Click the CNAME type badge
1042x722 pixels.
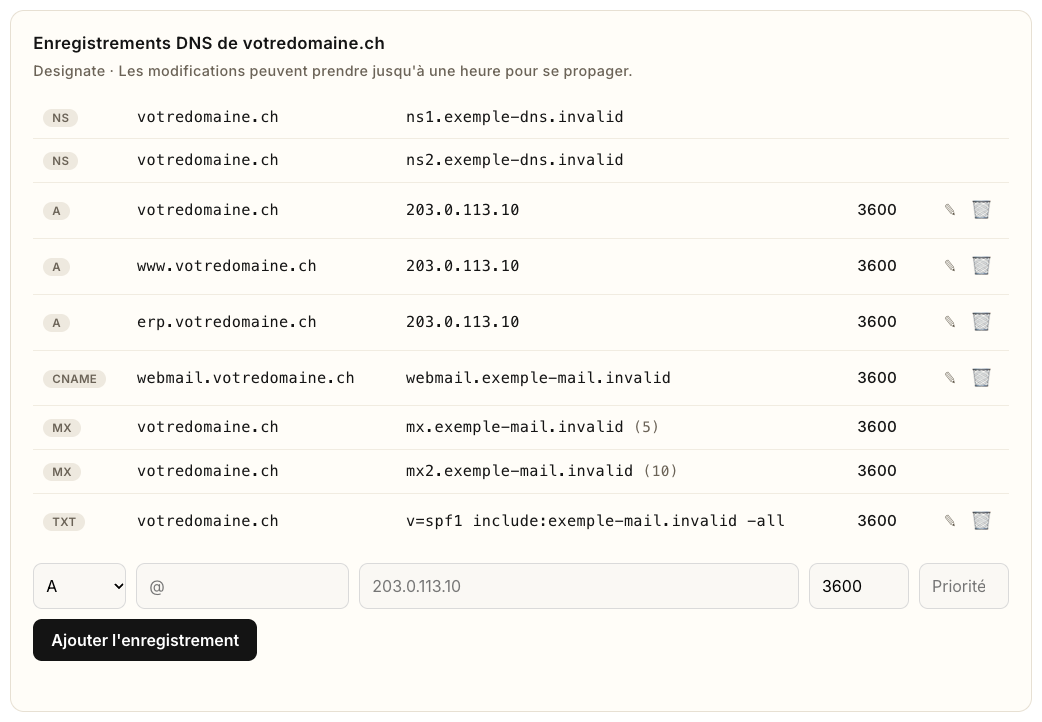pos(74,379)
